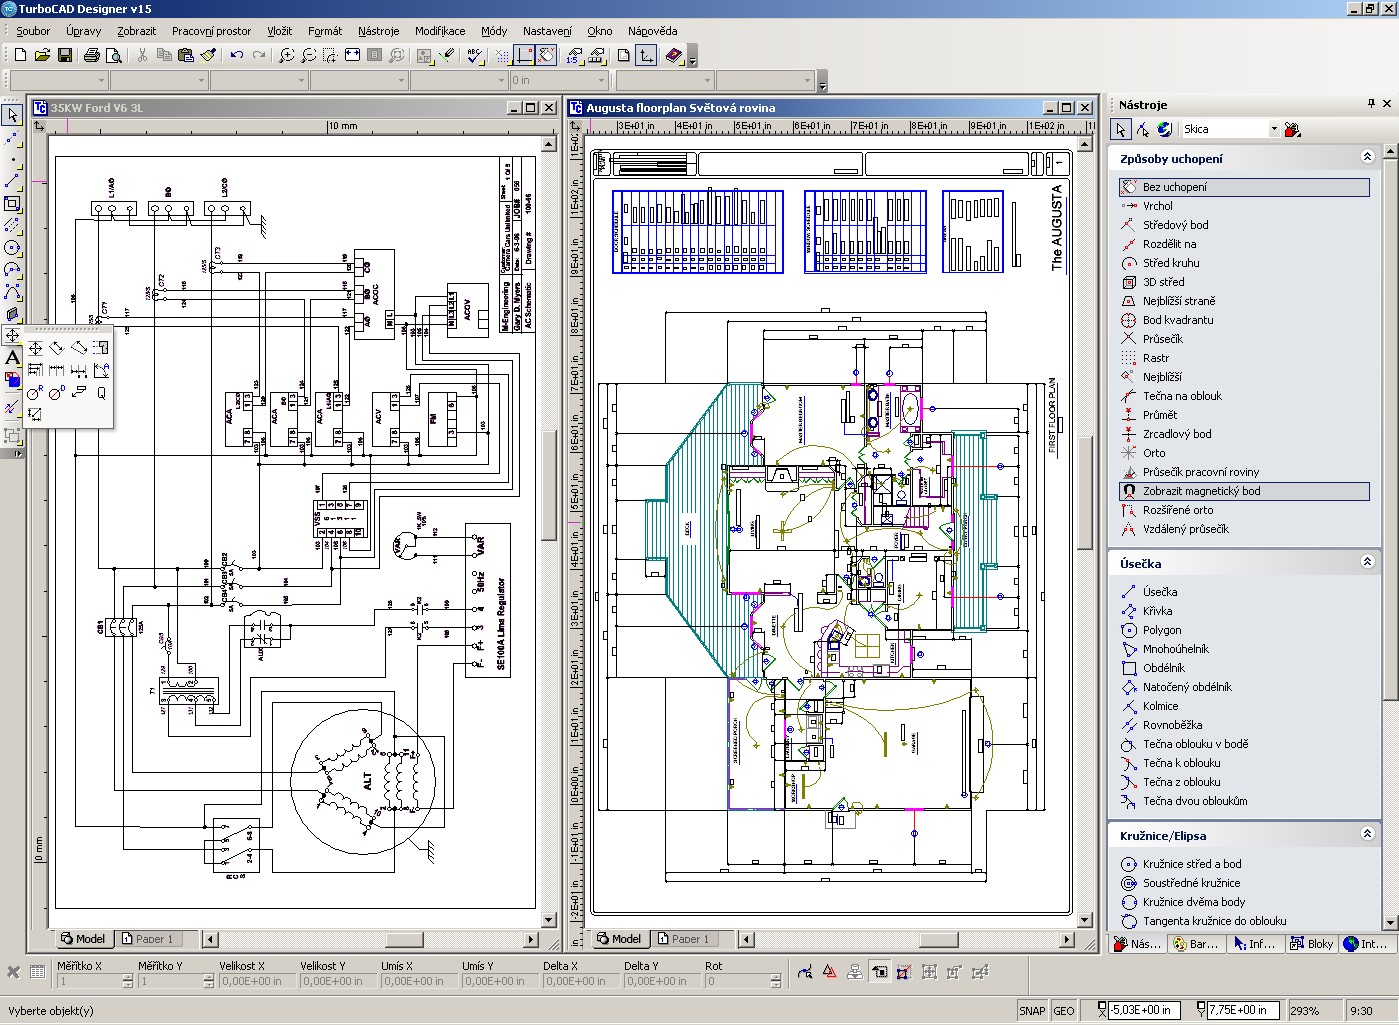
Task: Open the Modifikace menu
Action: (440, 31)
